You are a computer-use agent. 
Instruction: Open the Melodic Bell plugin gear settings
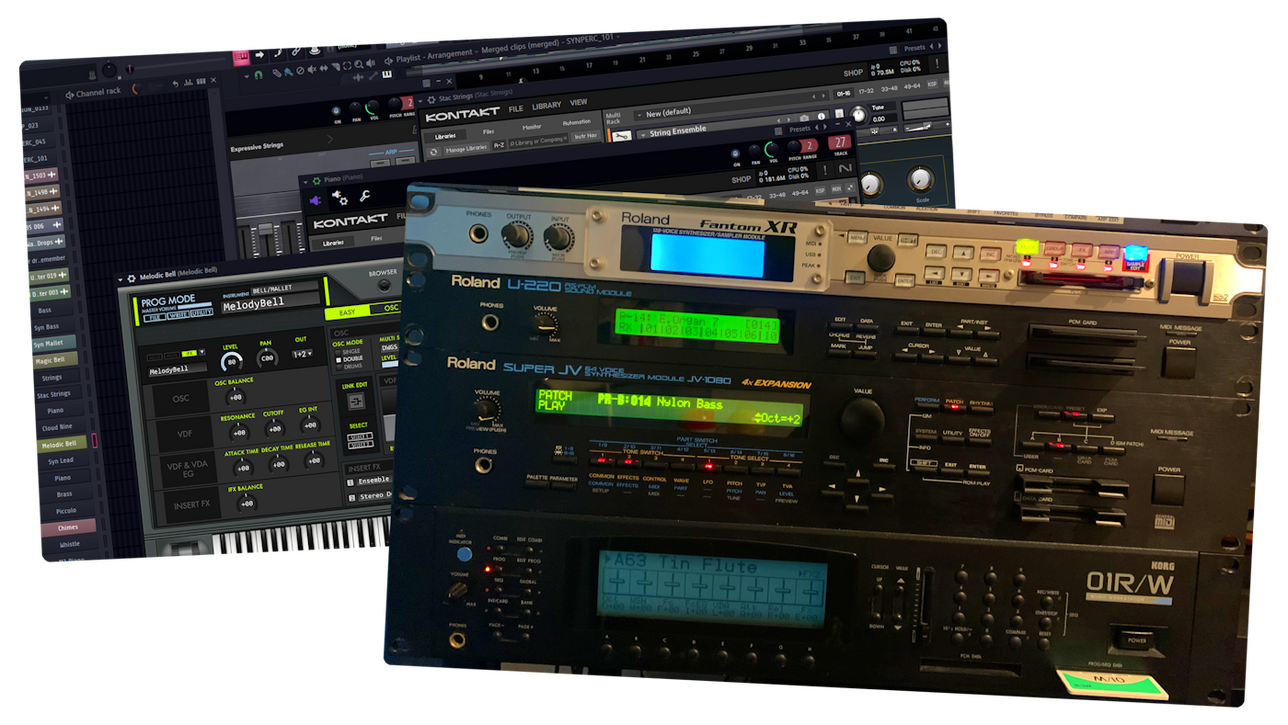tap(130, 278)
